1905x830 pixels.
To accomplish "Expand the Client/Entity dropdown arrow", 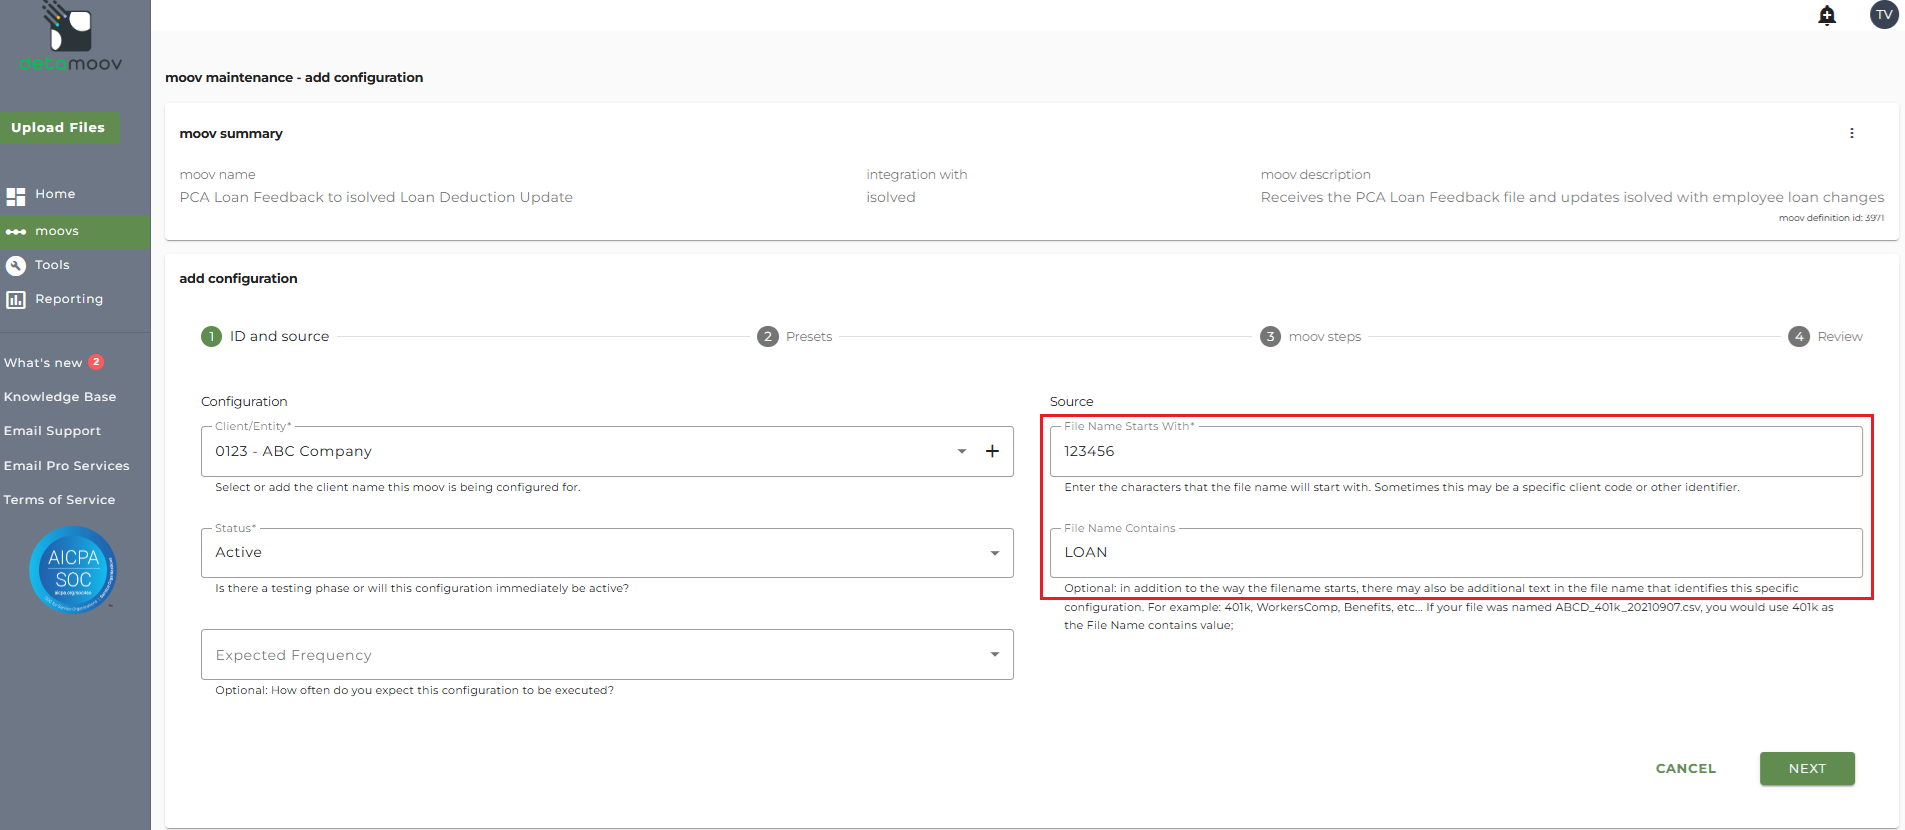I will [961, 451].
